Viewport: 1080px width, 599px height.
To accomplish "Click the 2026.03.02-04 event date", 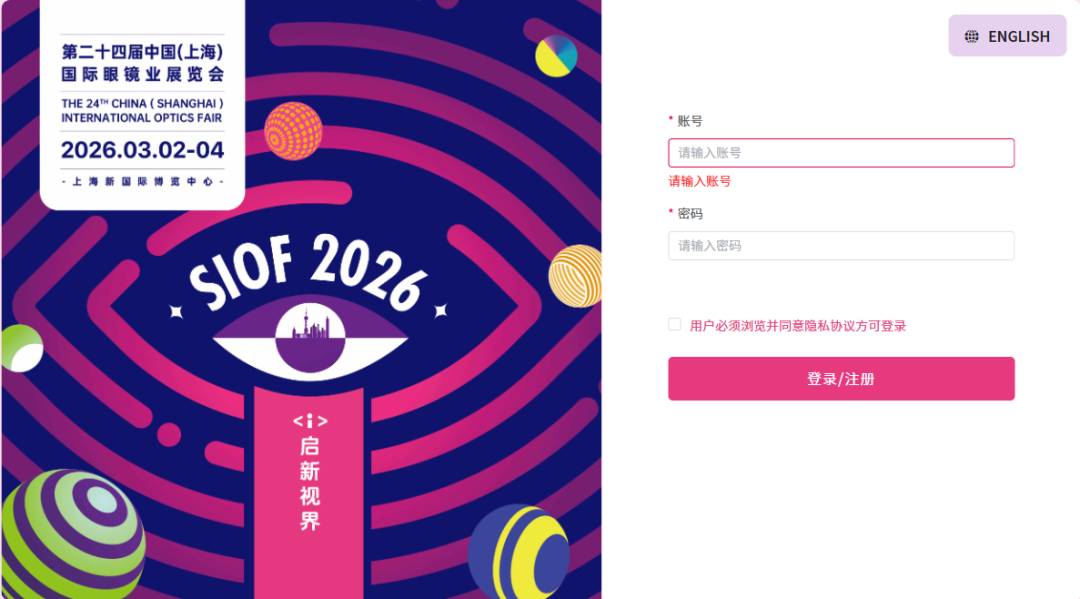I will (143, 150).
